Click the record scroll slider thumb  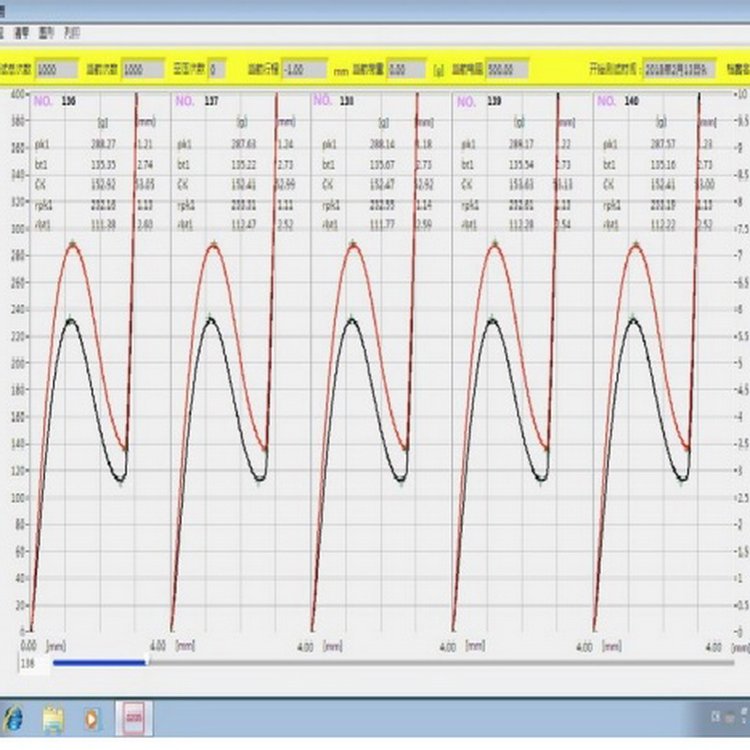[147, 662]
